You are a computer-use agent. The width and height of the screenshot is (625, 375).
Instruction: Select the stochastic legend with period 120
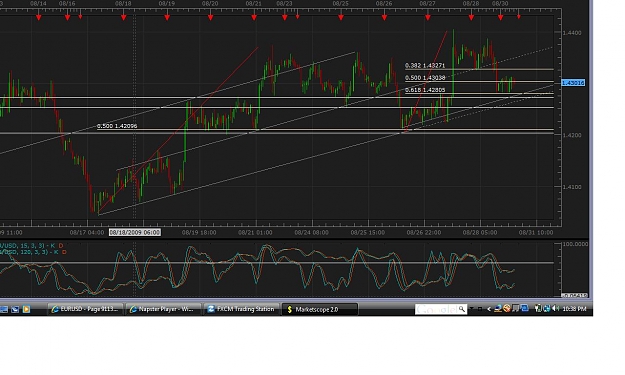coord(33,252)
